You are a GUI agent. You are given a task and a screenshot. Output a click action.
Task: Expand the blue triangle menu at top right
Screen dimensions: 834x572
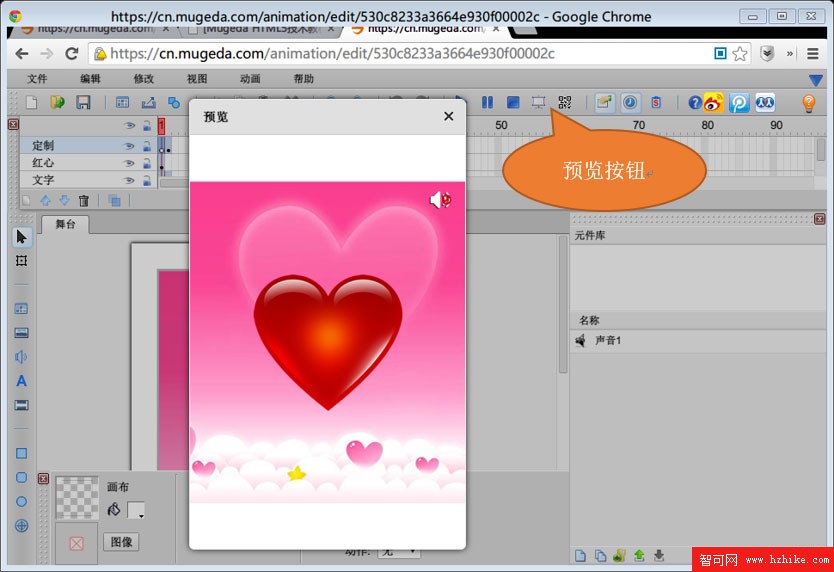point(815,79)
